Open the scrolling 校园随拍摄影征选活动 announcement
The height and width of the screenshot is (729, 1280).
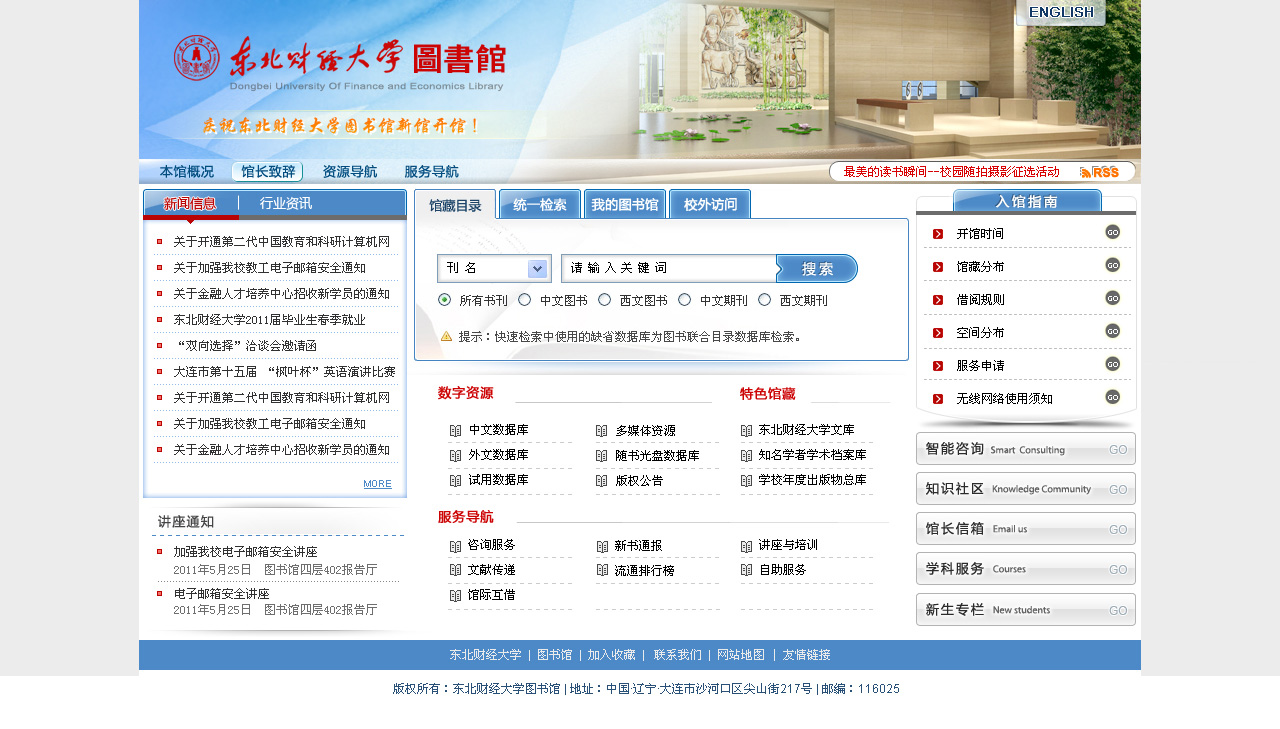(x=951, y=172)
